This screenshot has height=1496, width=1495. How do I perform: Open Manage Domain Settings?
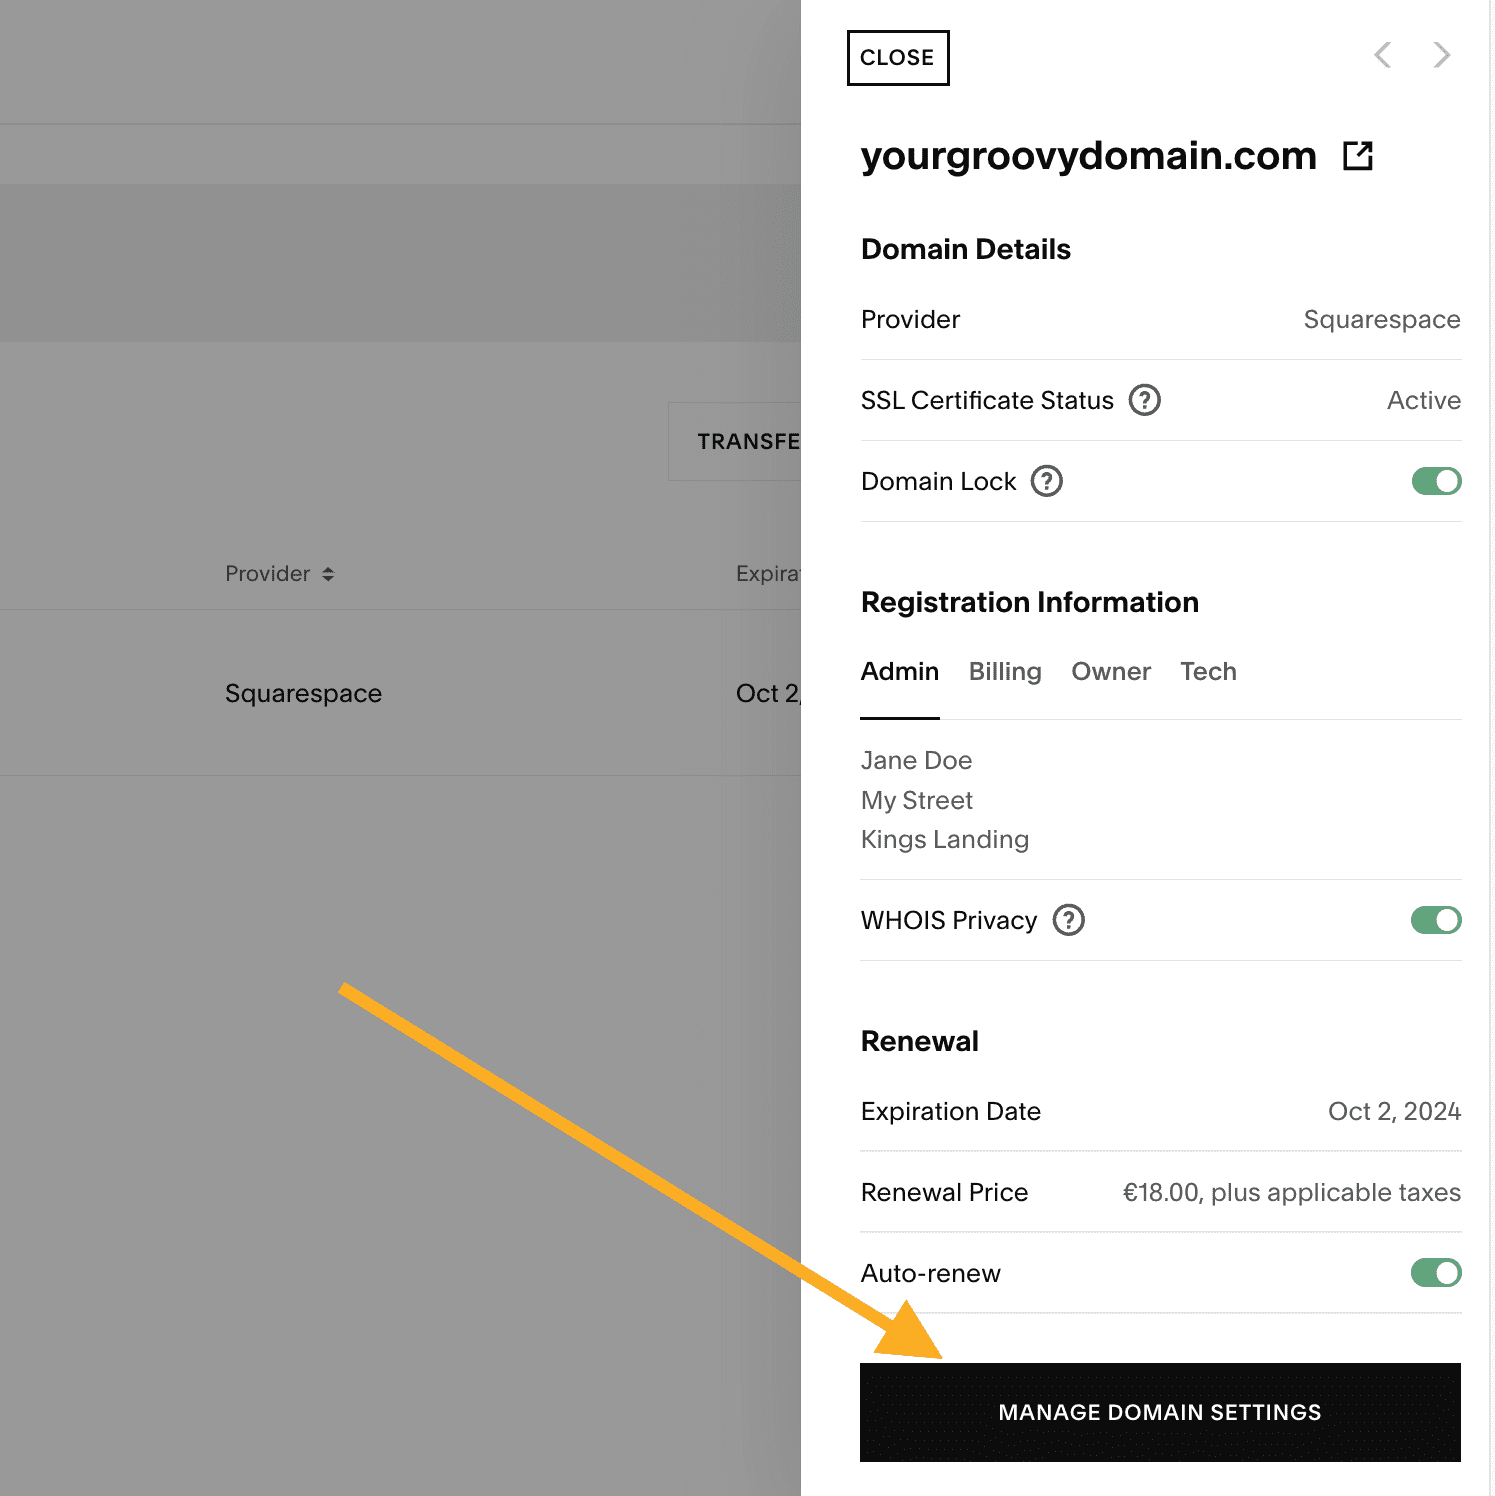1159,1412
